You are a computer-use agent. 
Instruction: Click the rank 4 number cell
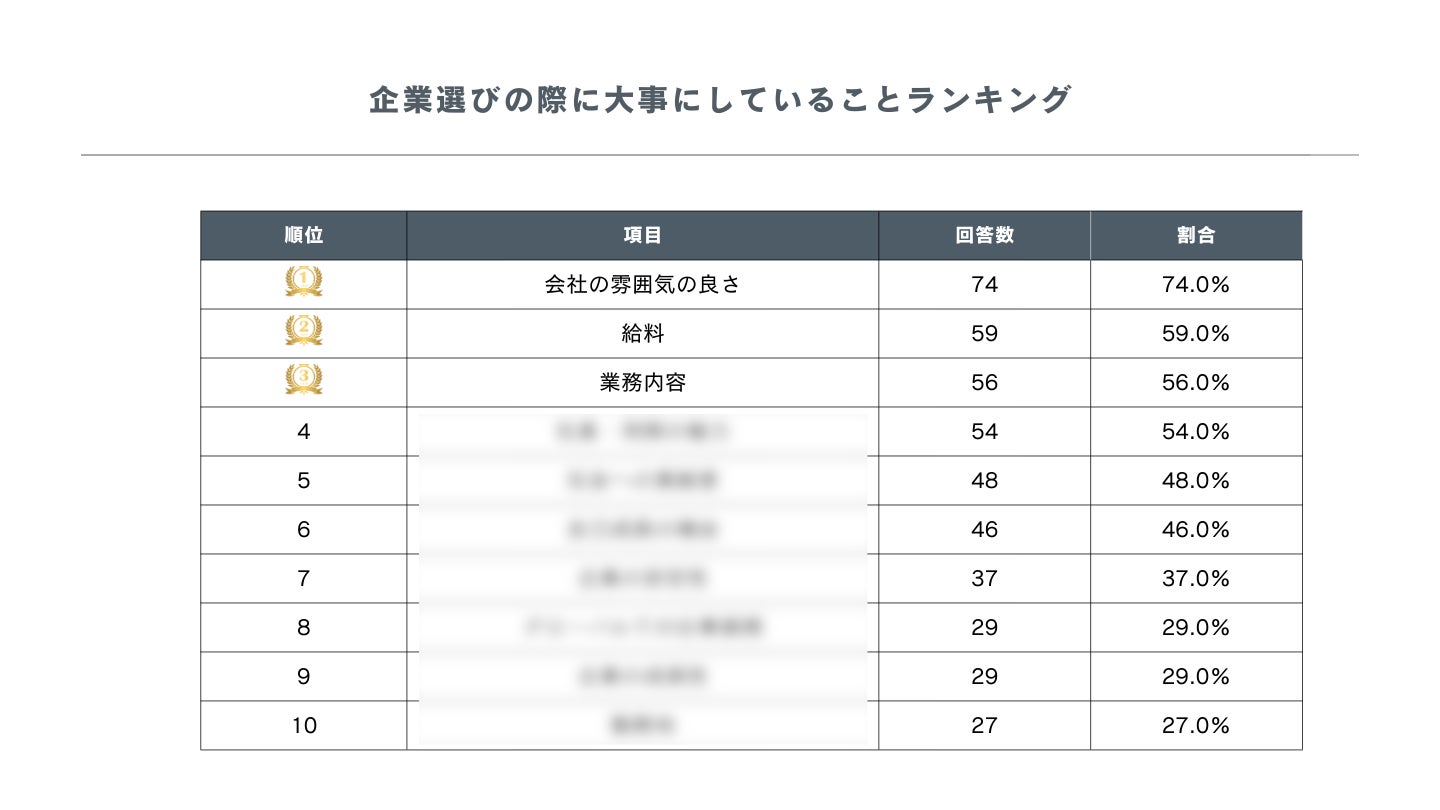click(x=304, y=431)
